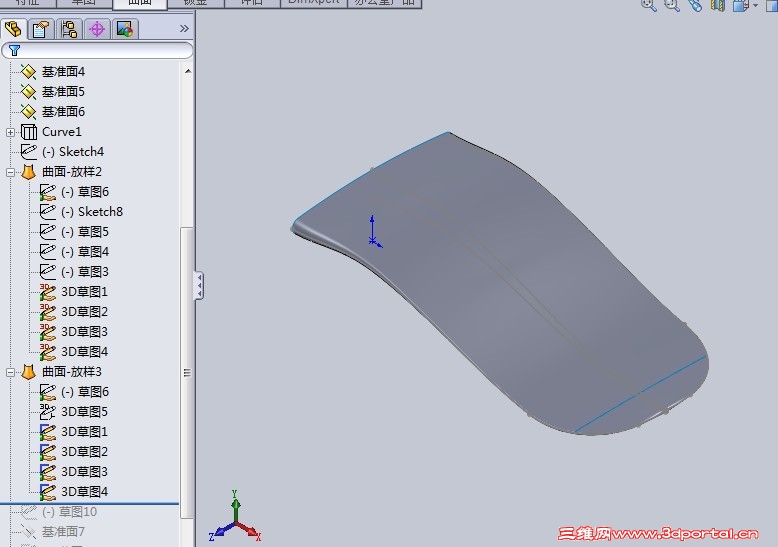Select the 曲面-放样2 loft surface feature

[x=71, y=172]
